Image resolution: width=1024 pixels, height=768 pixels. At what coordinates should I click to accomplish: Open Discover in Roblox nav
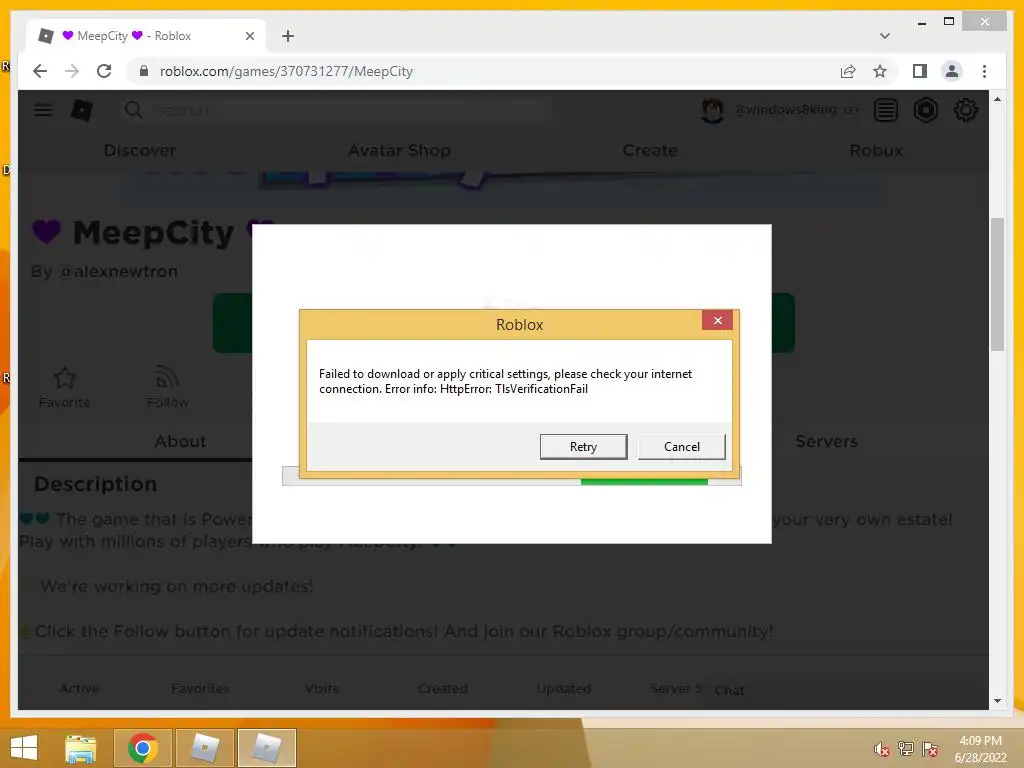click(140, 150)
